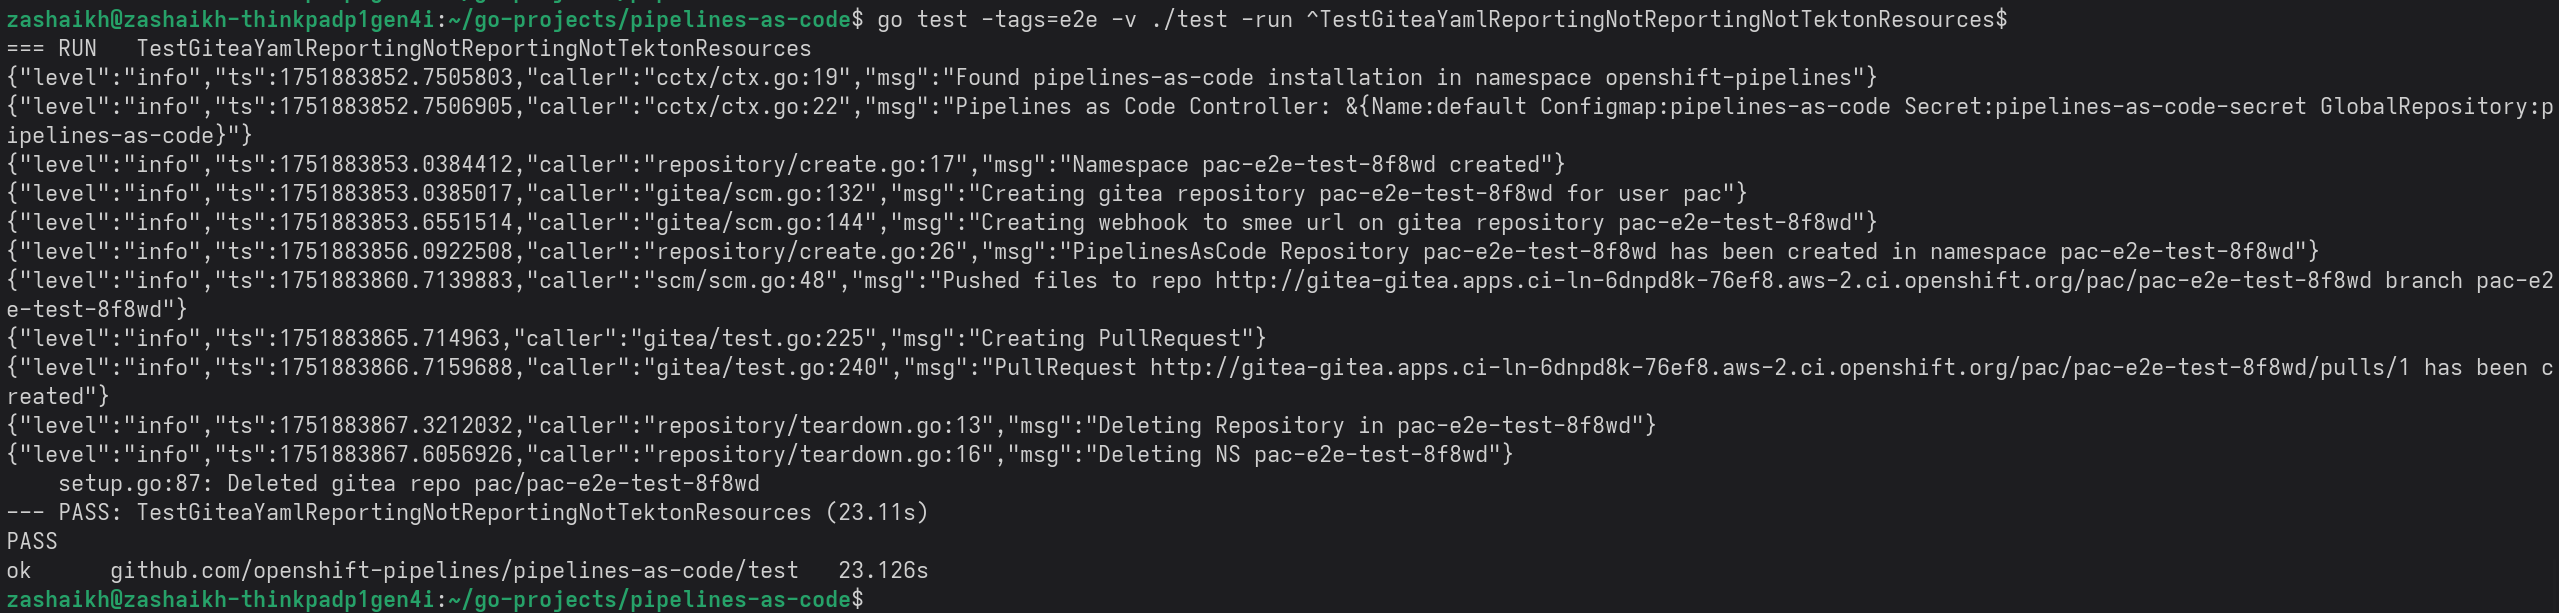
Task: Click the github.com/openshift-pipelines package path
Action: pos(454,571)
